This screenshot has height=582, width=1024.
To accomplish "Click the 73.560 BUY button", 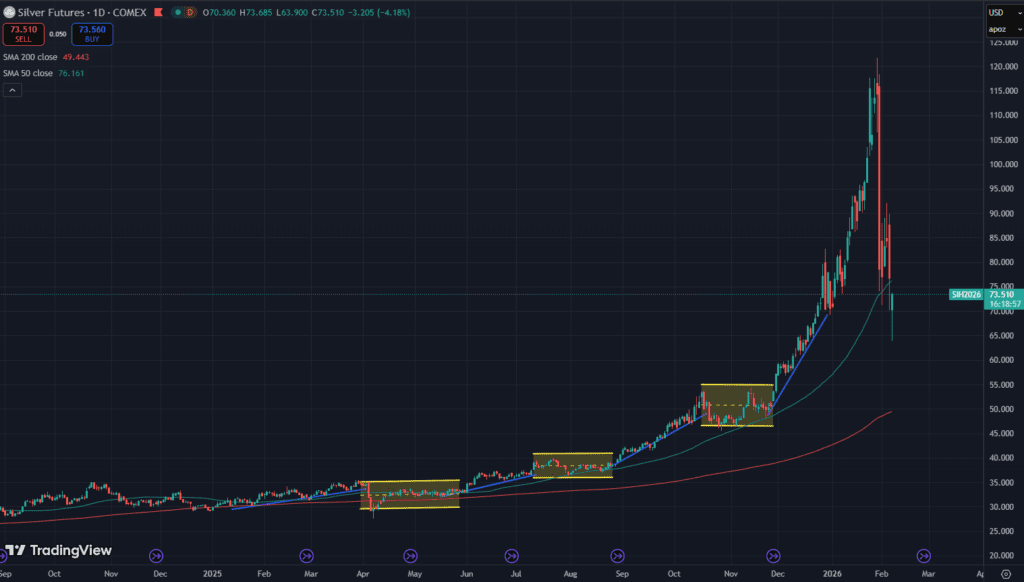I will click(92, 34).
